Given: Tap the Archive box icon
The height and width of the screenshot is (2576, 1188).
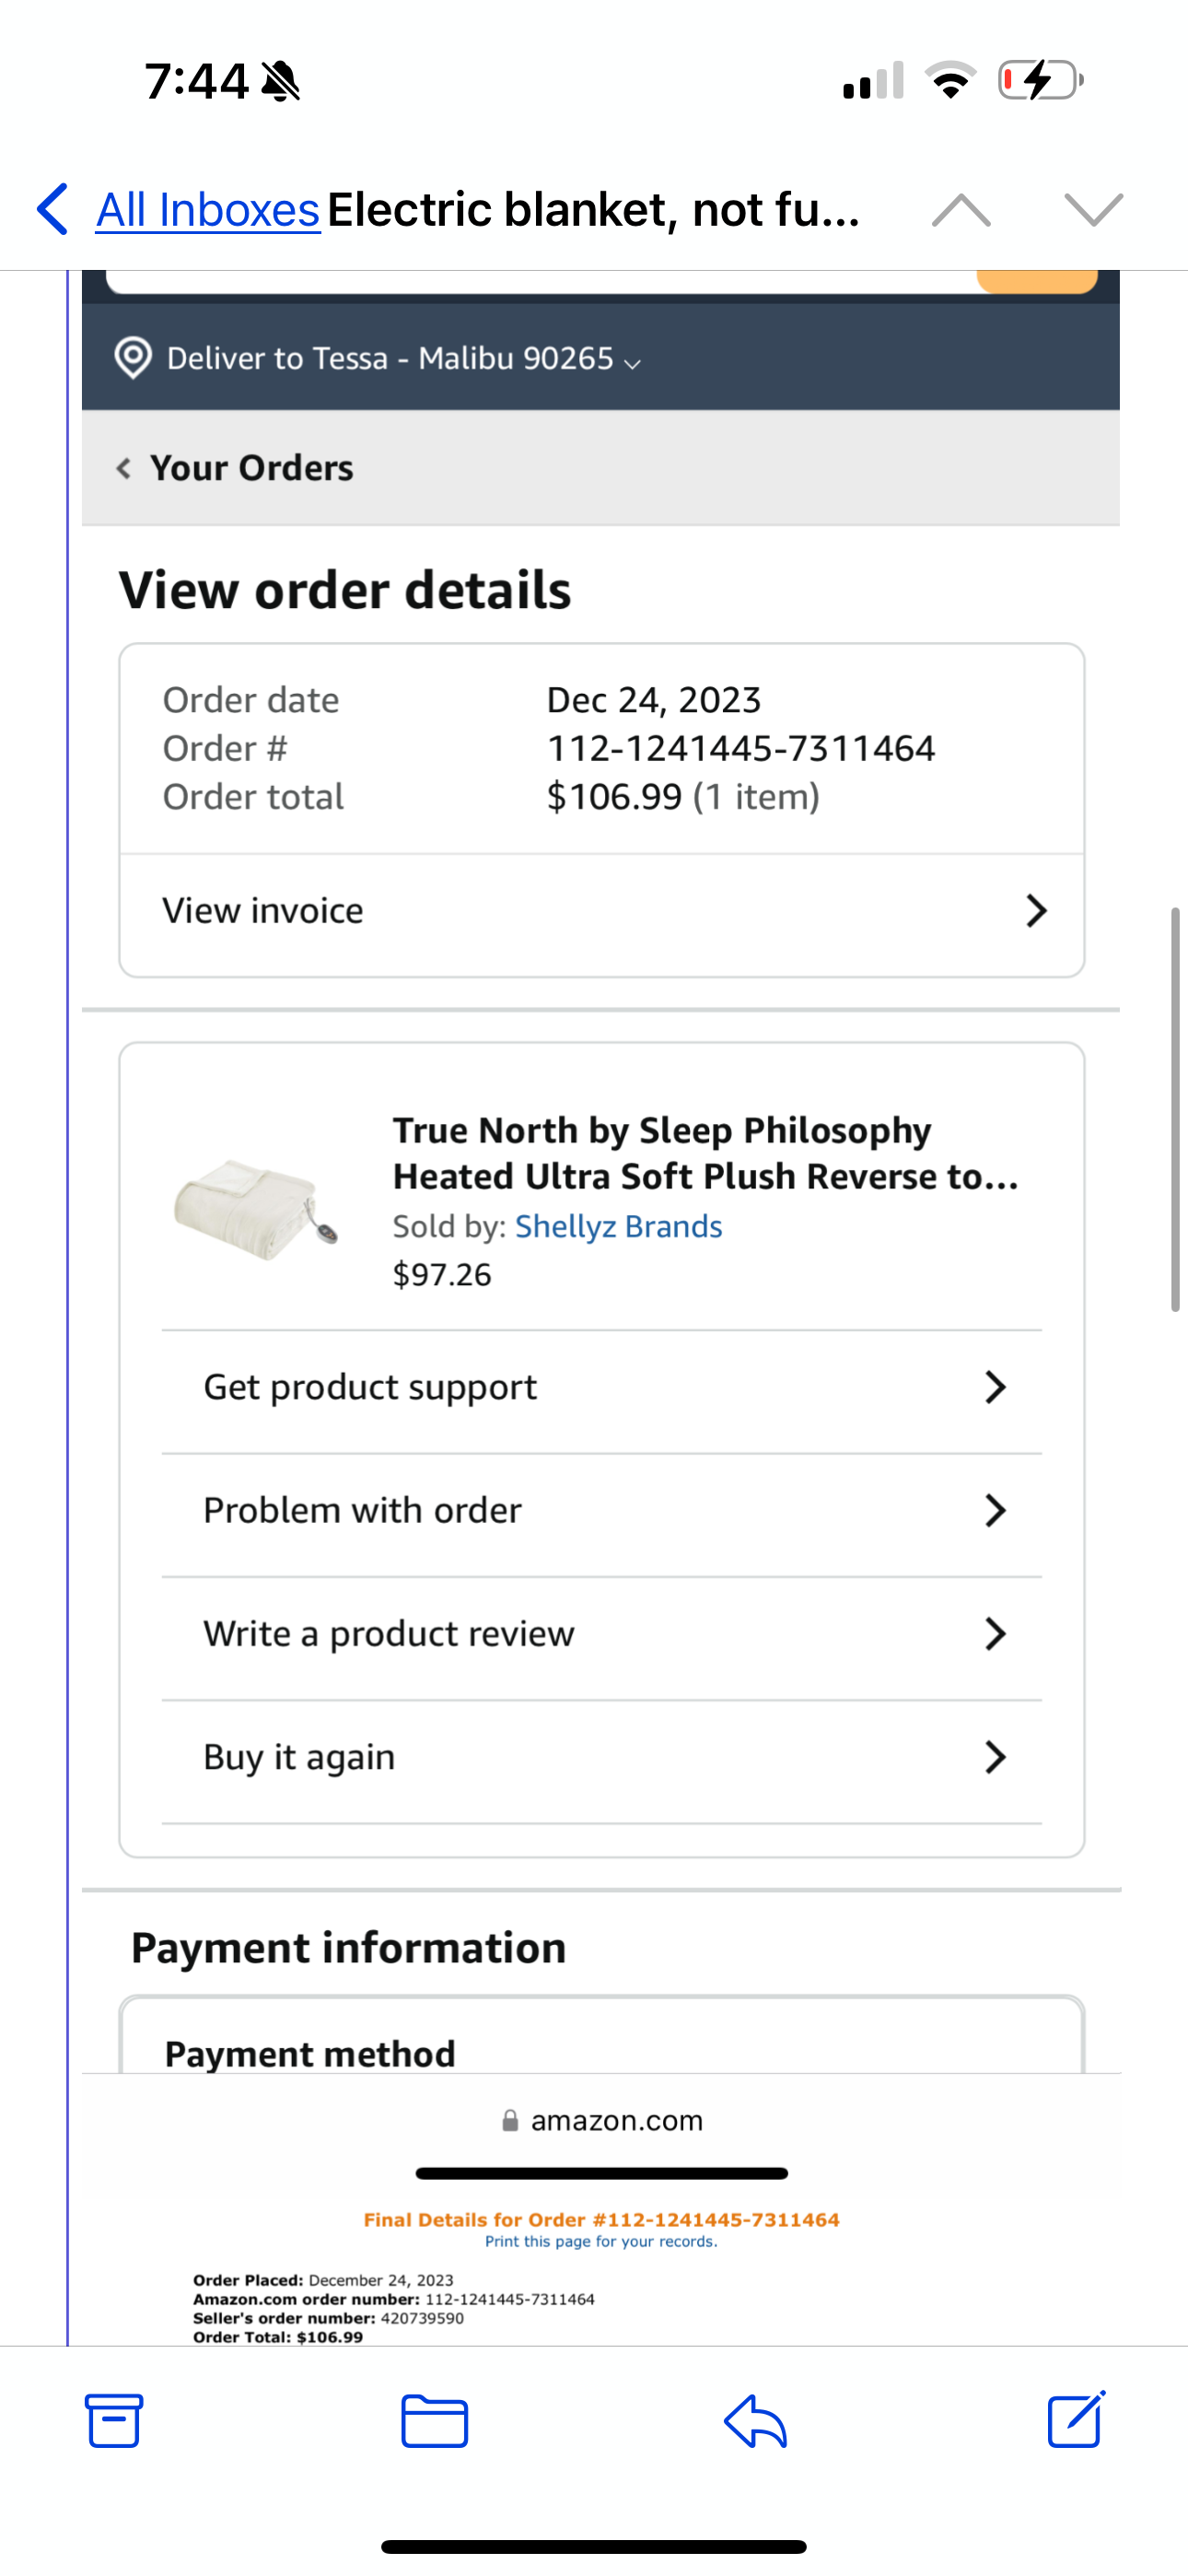Looking at the screenshot, I should click(x=114, y=2420).
